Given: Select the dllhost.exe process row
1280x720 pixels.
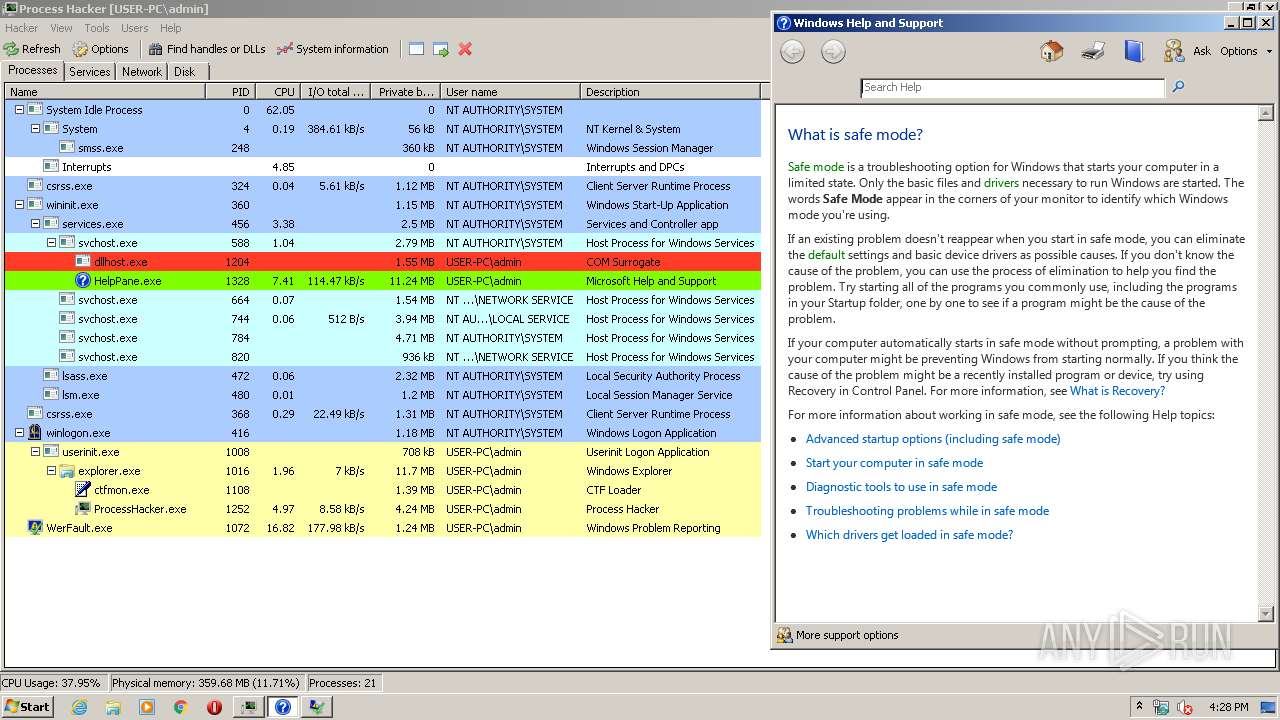Looking at the screenshot, I should (383, 262).
